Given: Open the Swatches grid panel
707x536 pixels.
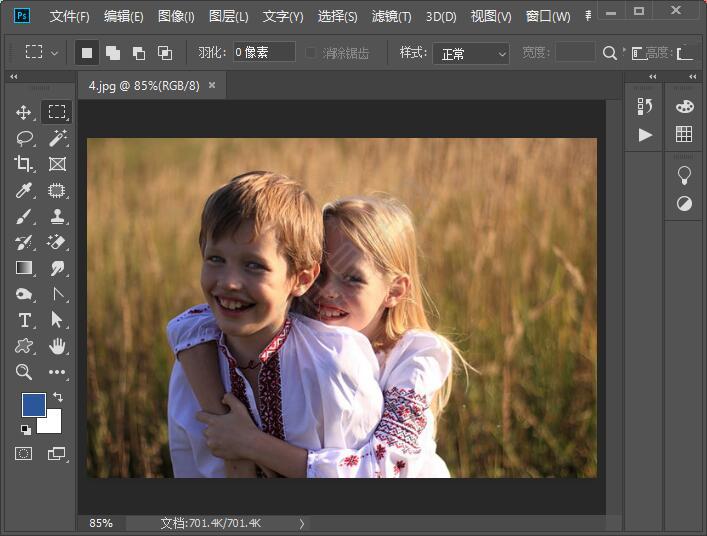Looking at the screenshot, I should 684,134.
